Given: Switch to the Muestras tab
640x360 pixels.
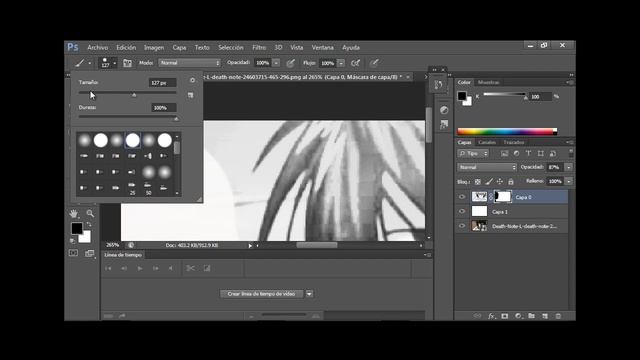Looking at the screenshot, I should click(x=489, y=82).
